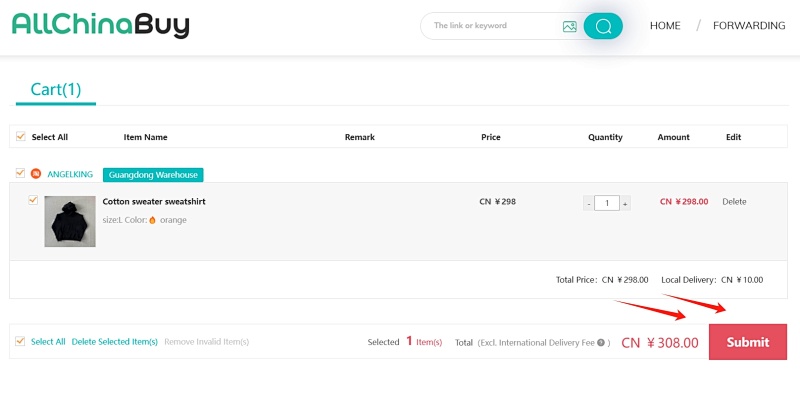Decrease quantity with the minus button
This screenshot has height=405, width=800.
click(589, 204)
